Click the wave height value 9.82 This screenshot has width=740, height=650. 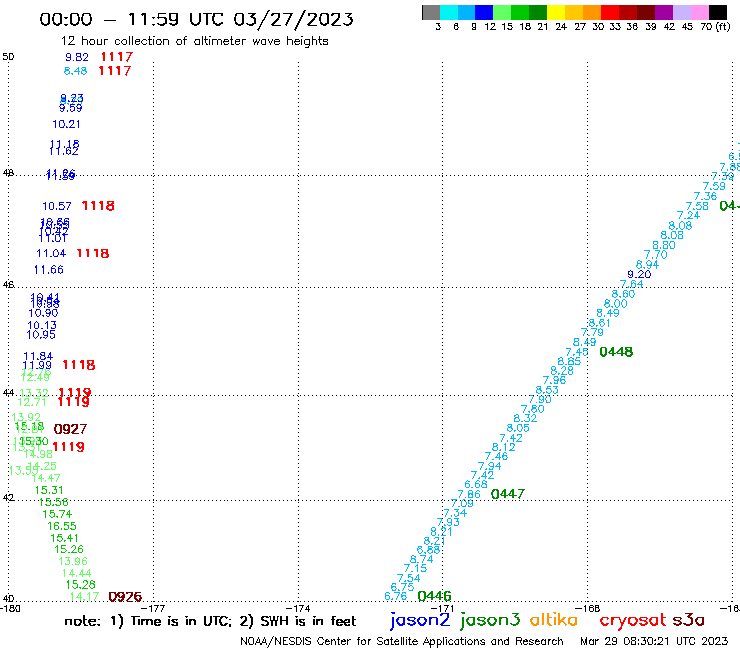pyautogui.click(x=77, y=57)
